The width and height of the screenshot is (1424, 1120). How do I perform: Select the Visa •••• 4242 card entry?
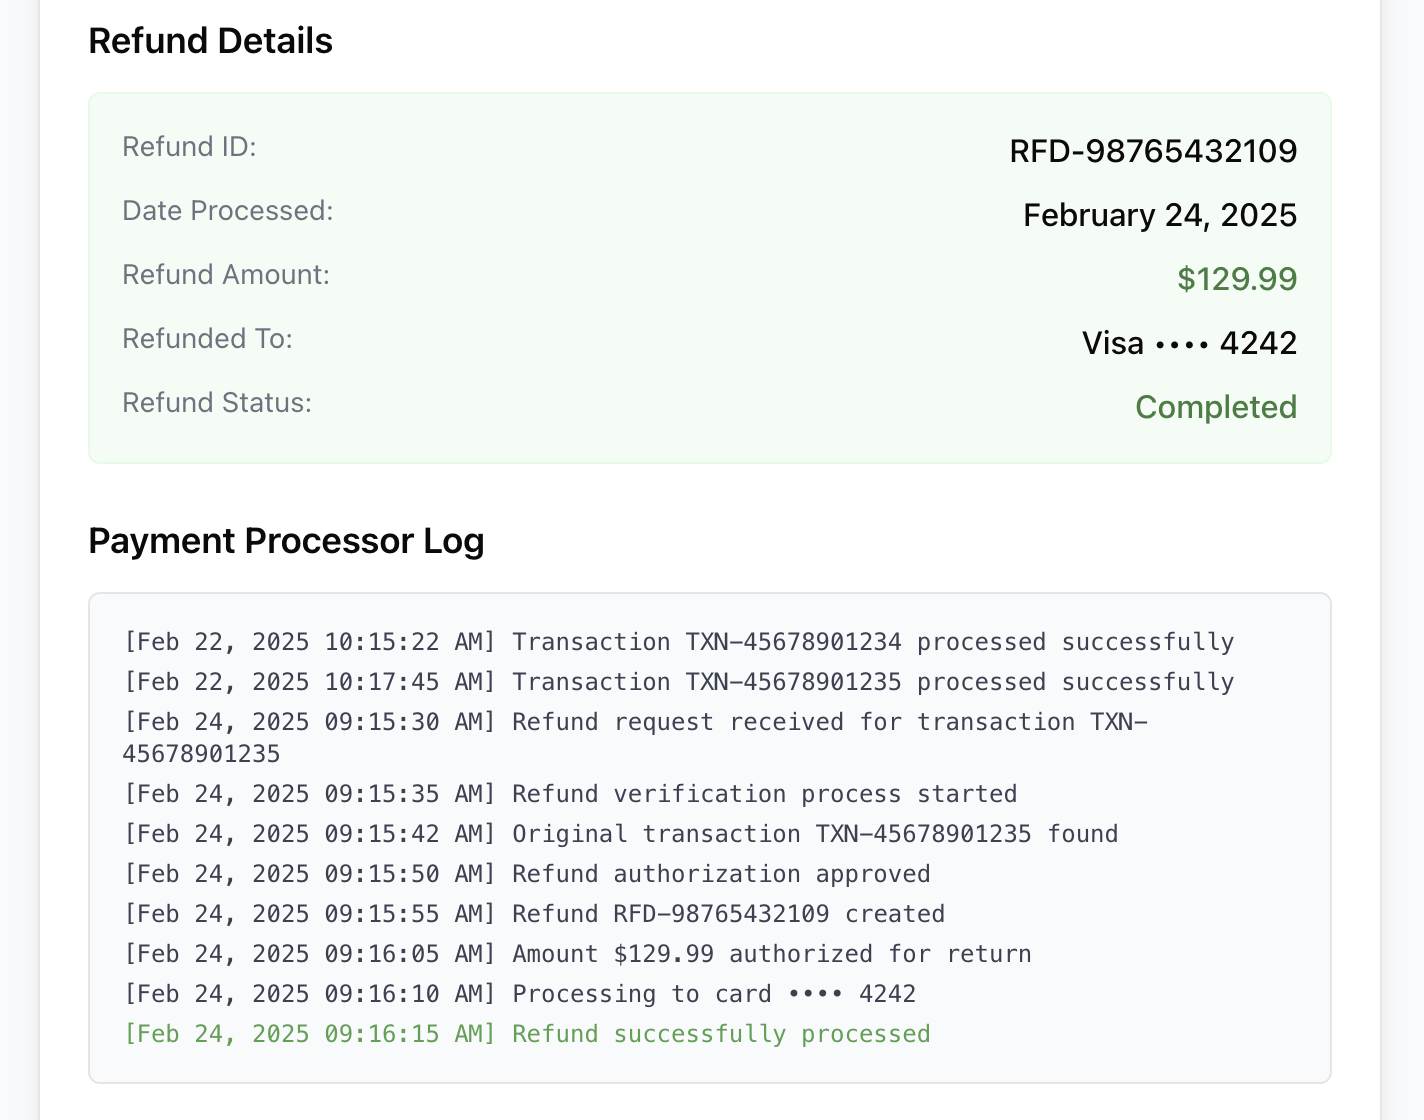pyautogui.click(x=1189, y=343)
